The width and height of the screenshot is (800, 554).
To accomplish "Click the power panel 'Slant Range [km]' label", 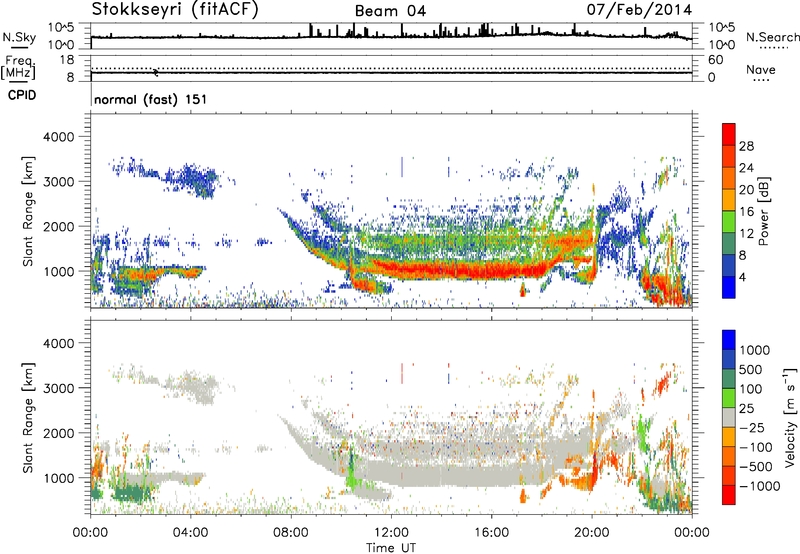I will click(x=28, y=211).
